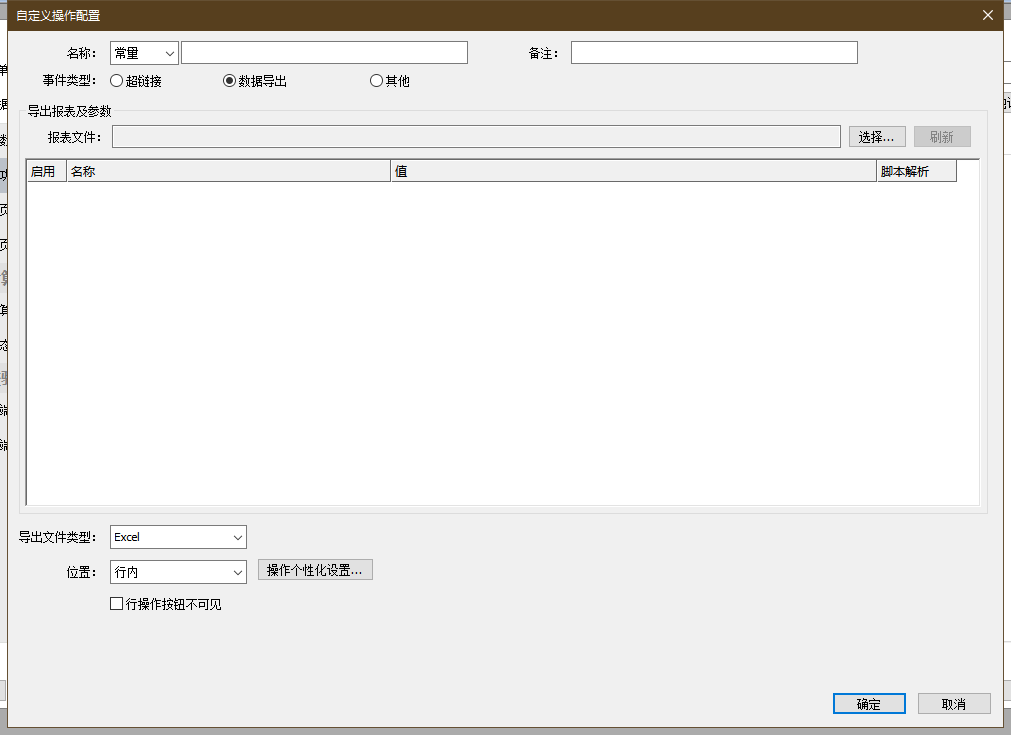Expand the 导出文件类型 Excel dropdown
This screenshot has width=1011, height=735.
pos(178,538)
